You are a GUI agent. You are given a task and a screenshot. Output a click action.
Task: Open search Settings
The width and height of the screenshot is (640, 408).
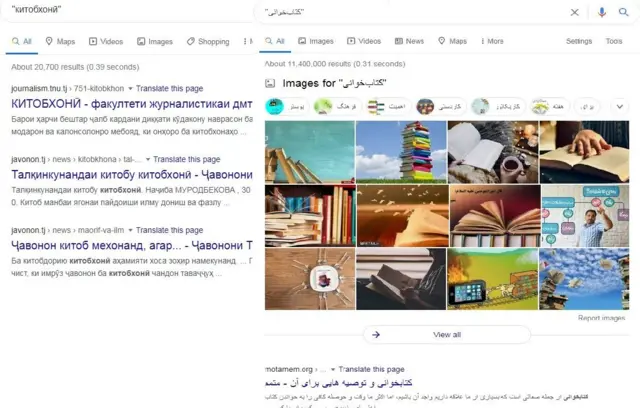coord(579,41)
